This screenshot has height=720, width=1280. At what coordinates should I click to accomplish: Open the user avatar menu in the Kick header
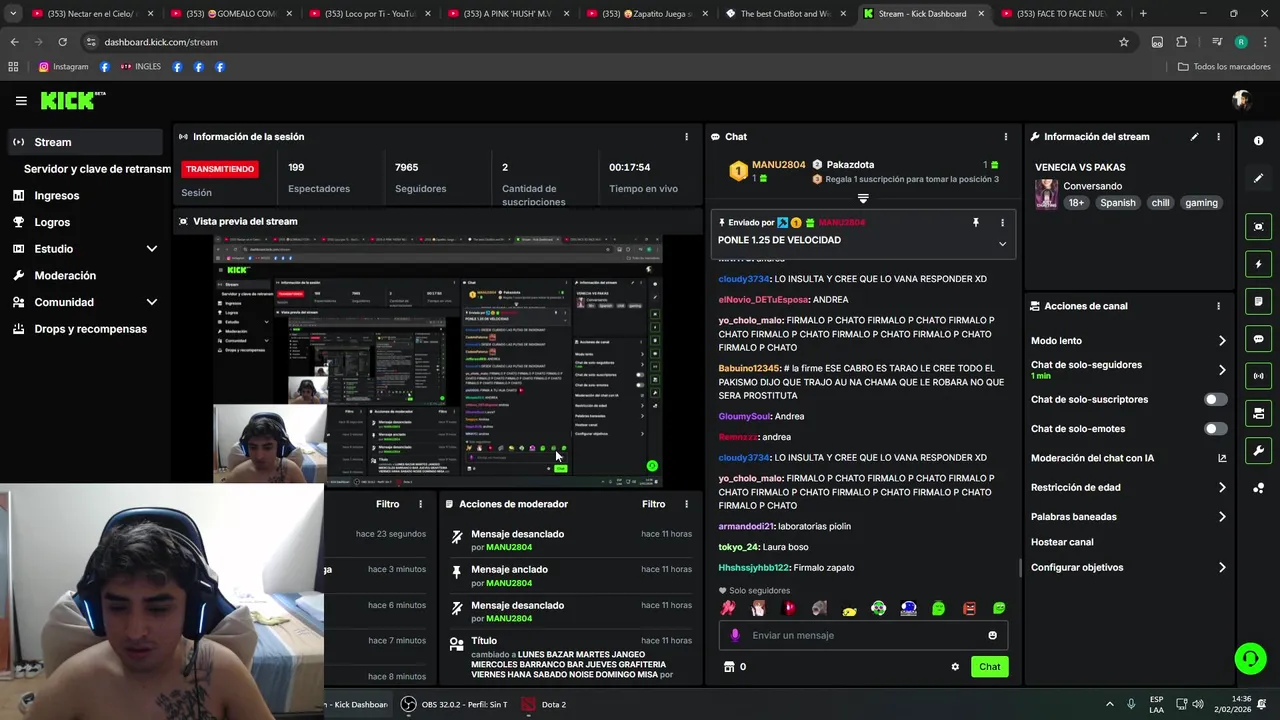pos(1242,100)
